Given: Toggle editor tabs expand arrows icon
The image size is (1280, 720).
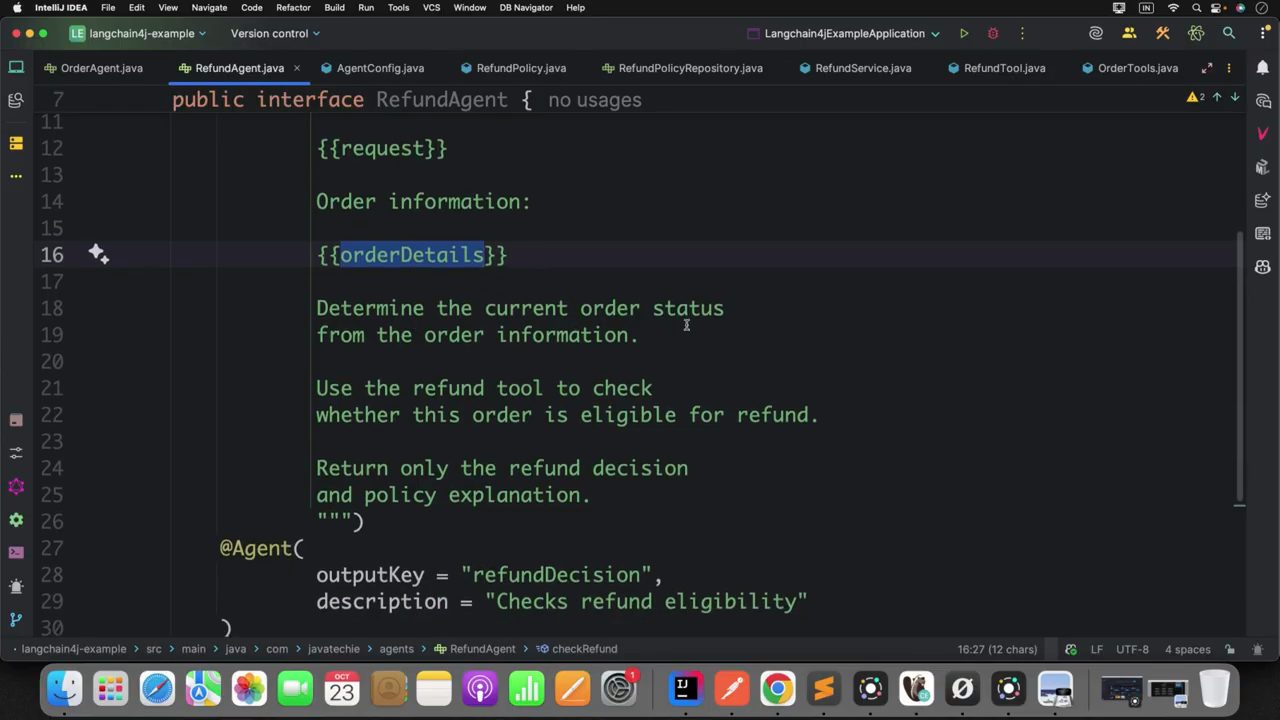Looking at the screenshot, I should [1207, 68].
